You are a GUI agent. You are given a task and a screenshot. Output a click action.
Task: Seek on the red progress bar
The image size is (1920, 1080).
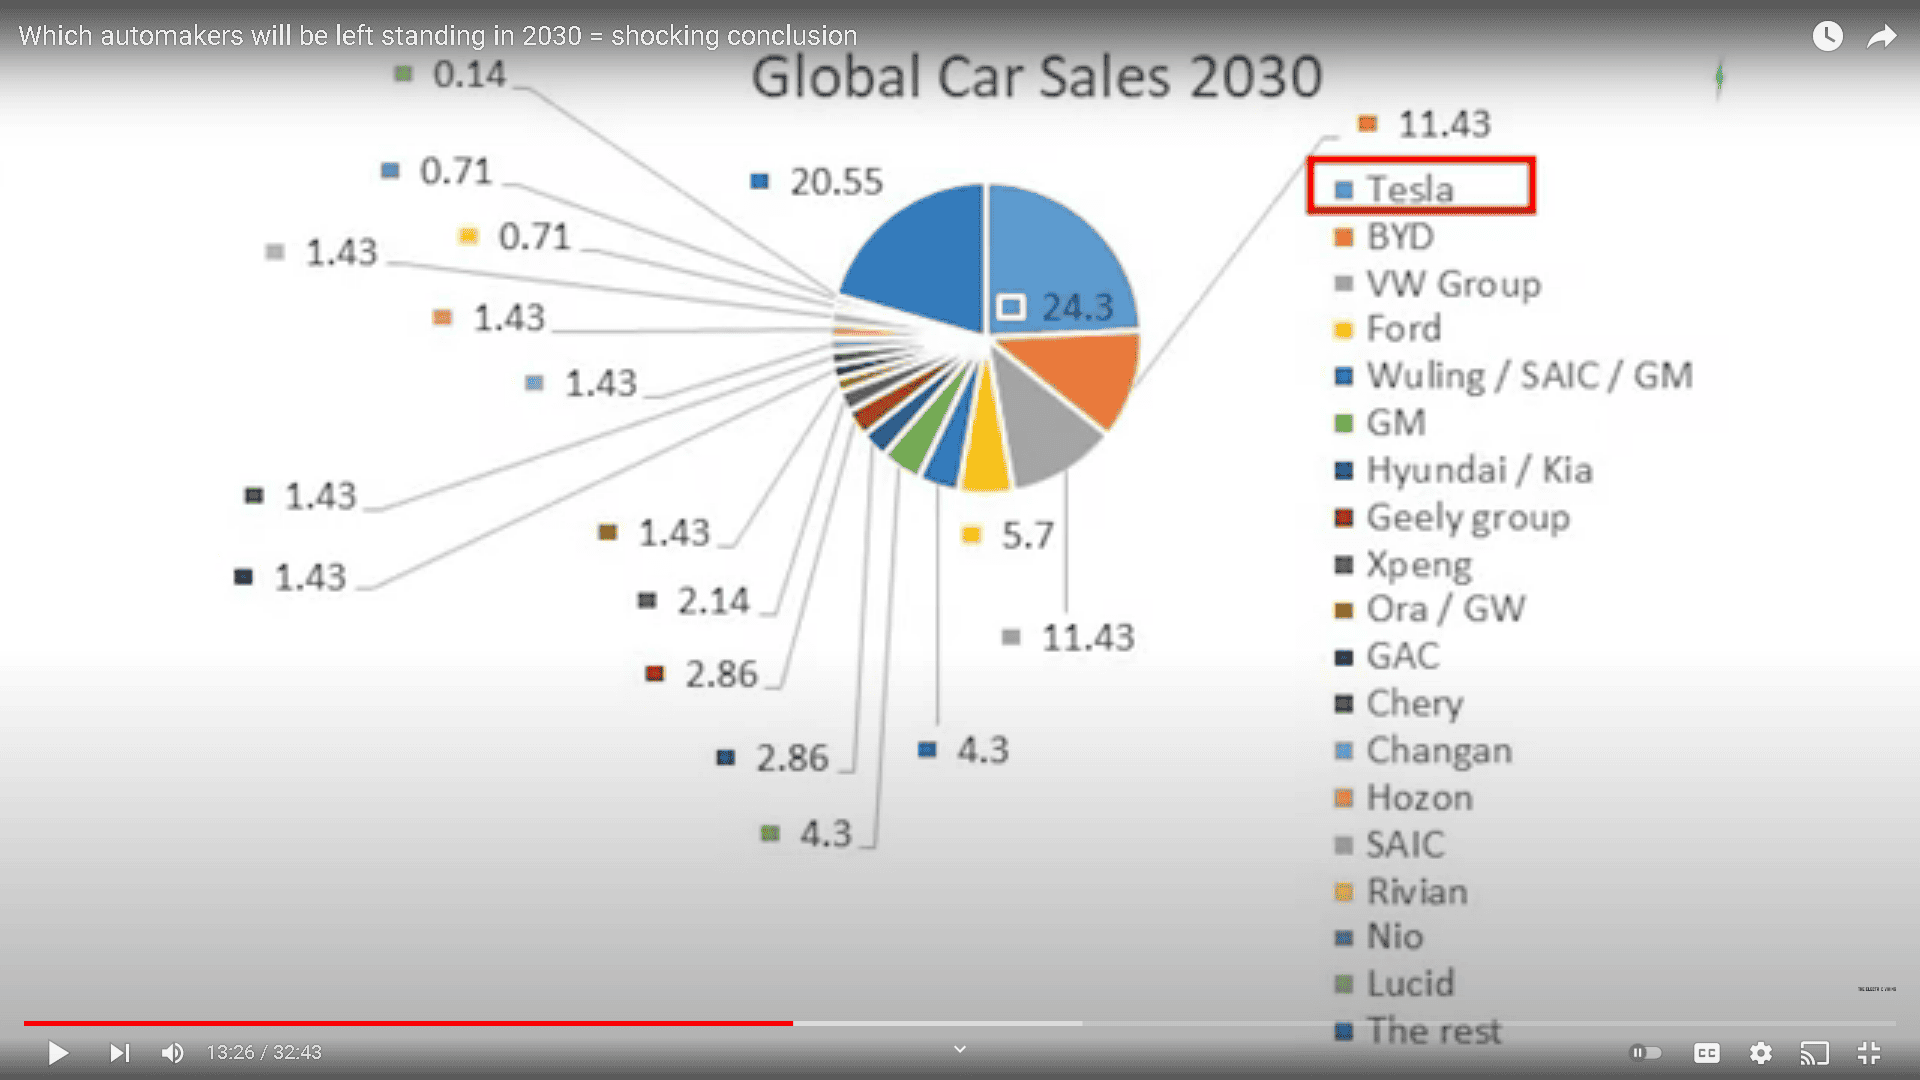point(408,1023)
